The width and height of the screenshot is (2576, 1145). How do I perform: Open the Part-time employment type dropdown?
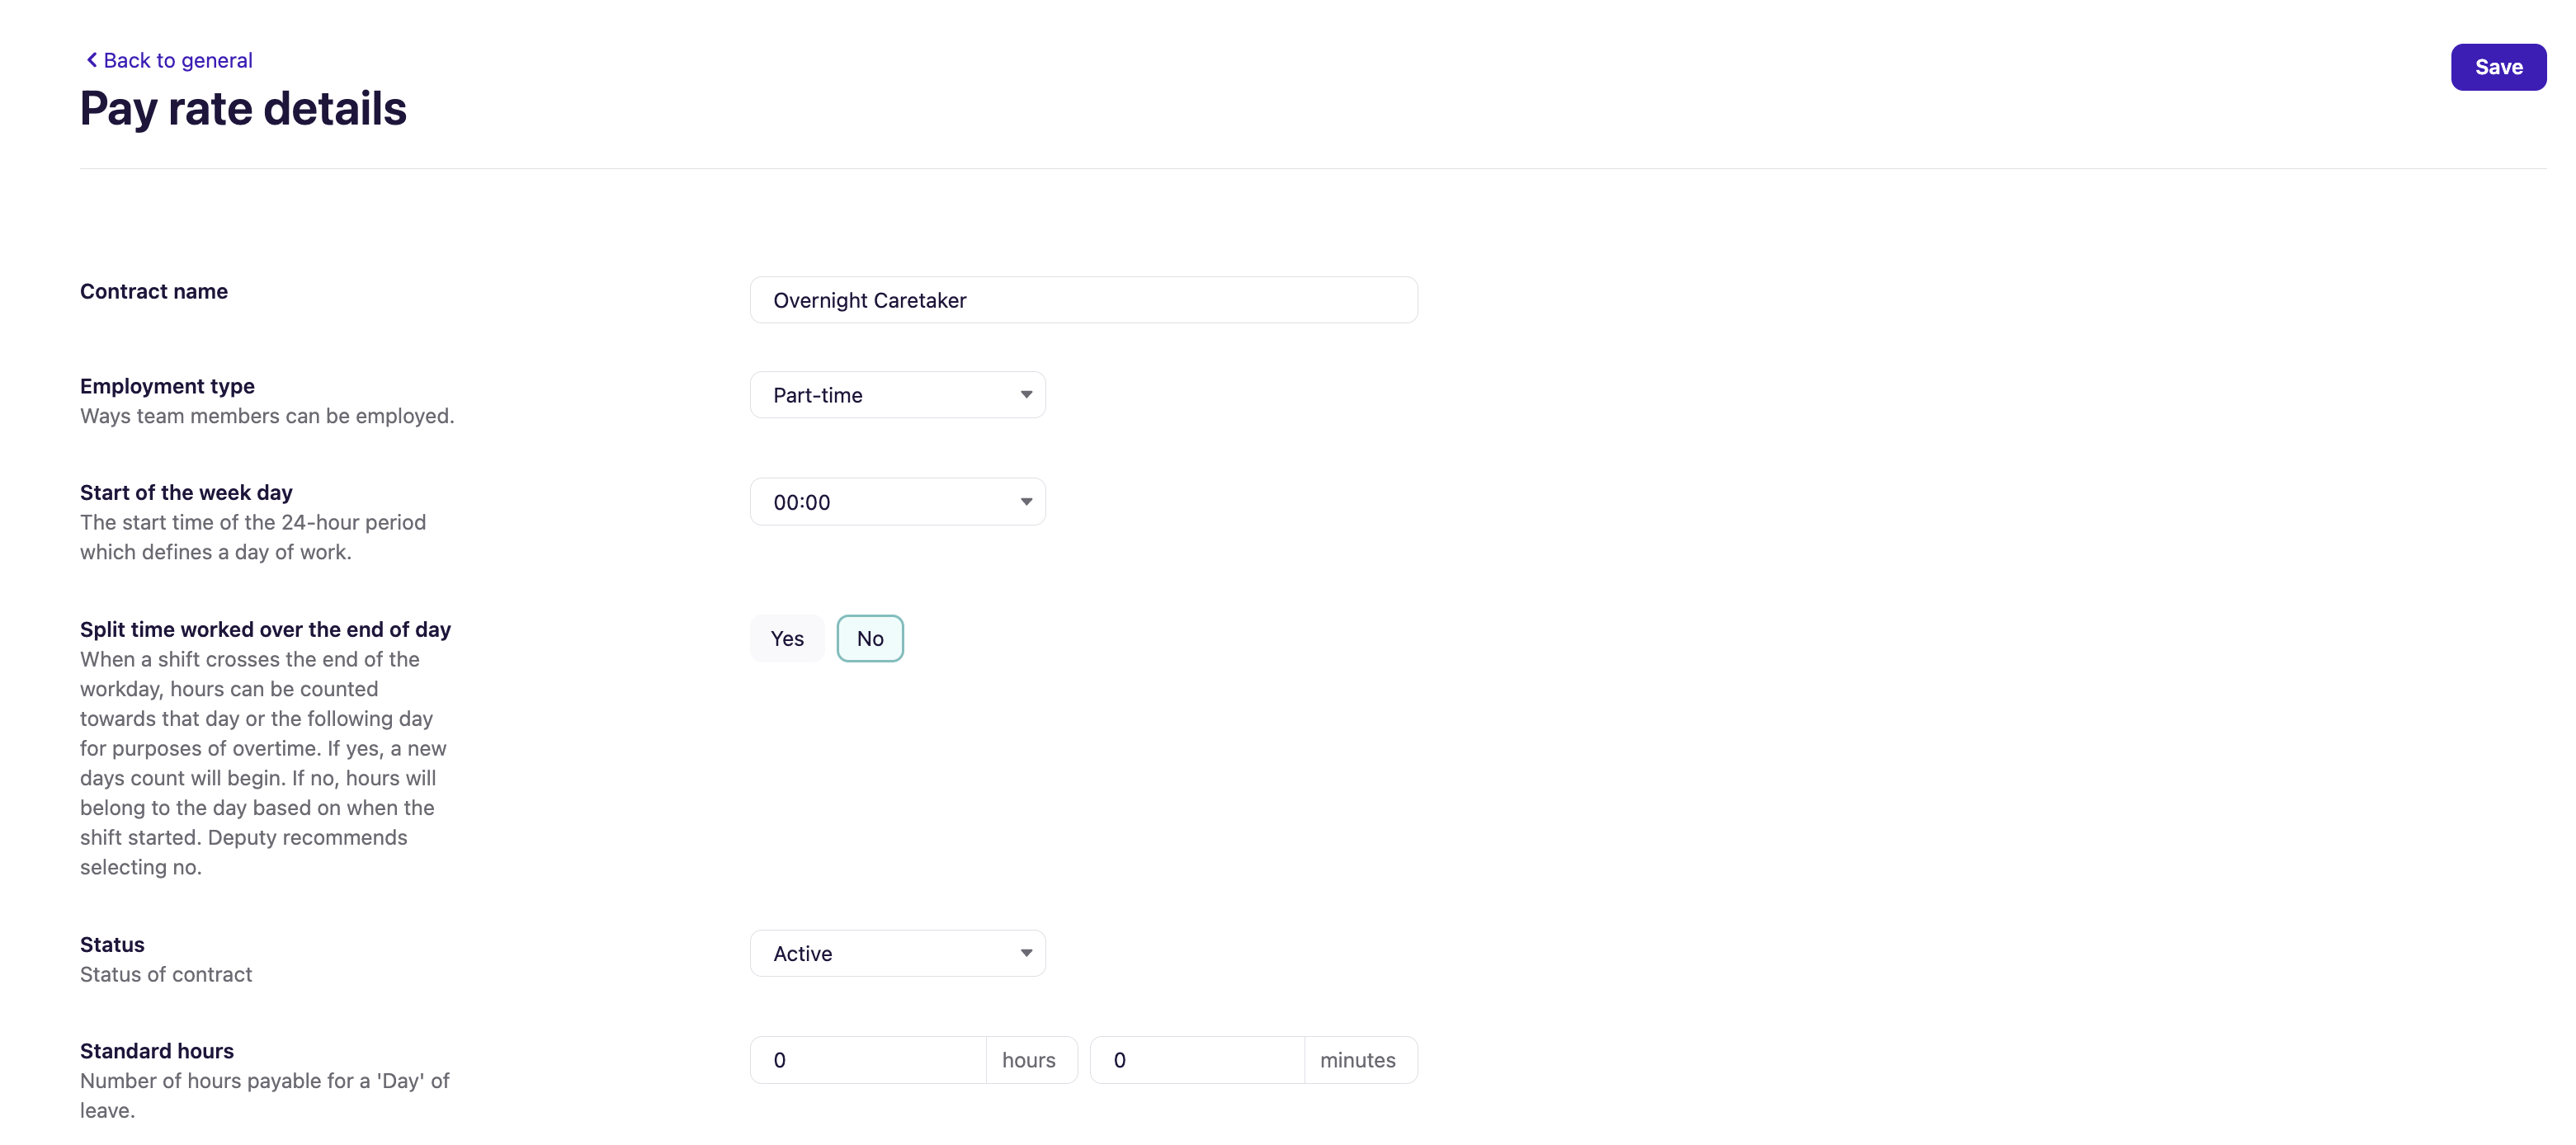[x=896, y=395]
